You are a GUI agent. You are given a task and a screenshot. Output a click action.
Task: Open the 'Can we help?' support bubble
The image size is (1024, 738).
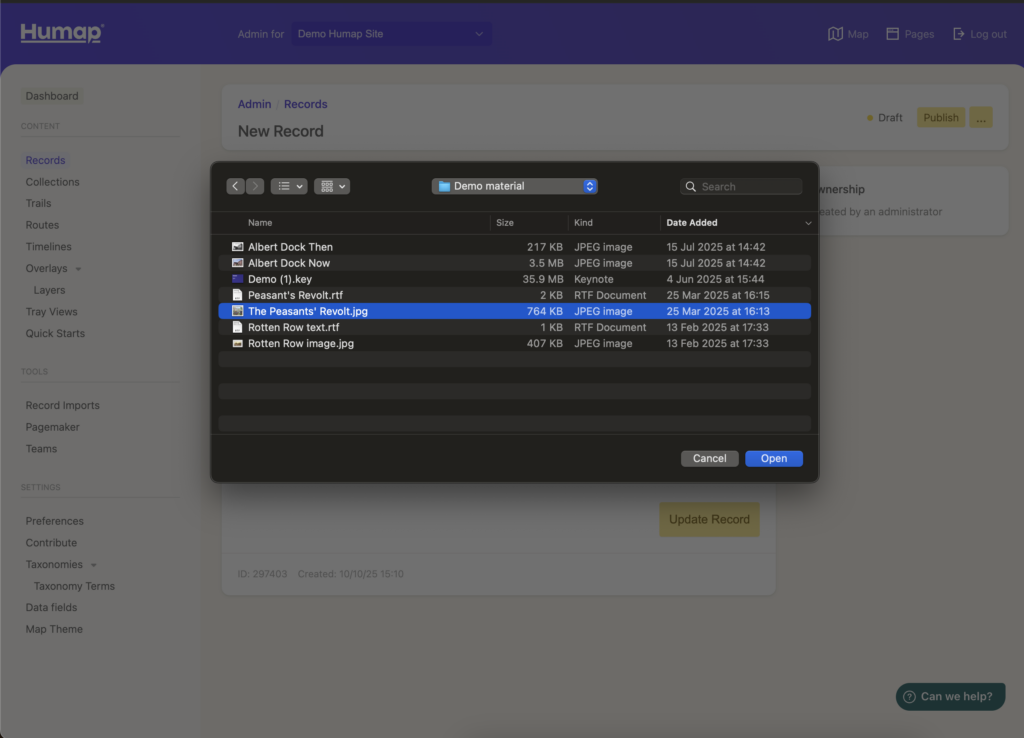(x=949, y=696)
